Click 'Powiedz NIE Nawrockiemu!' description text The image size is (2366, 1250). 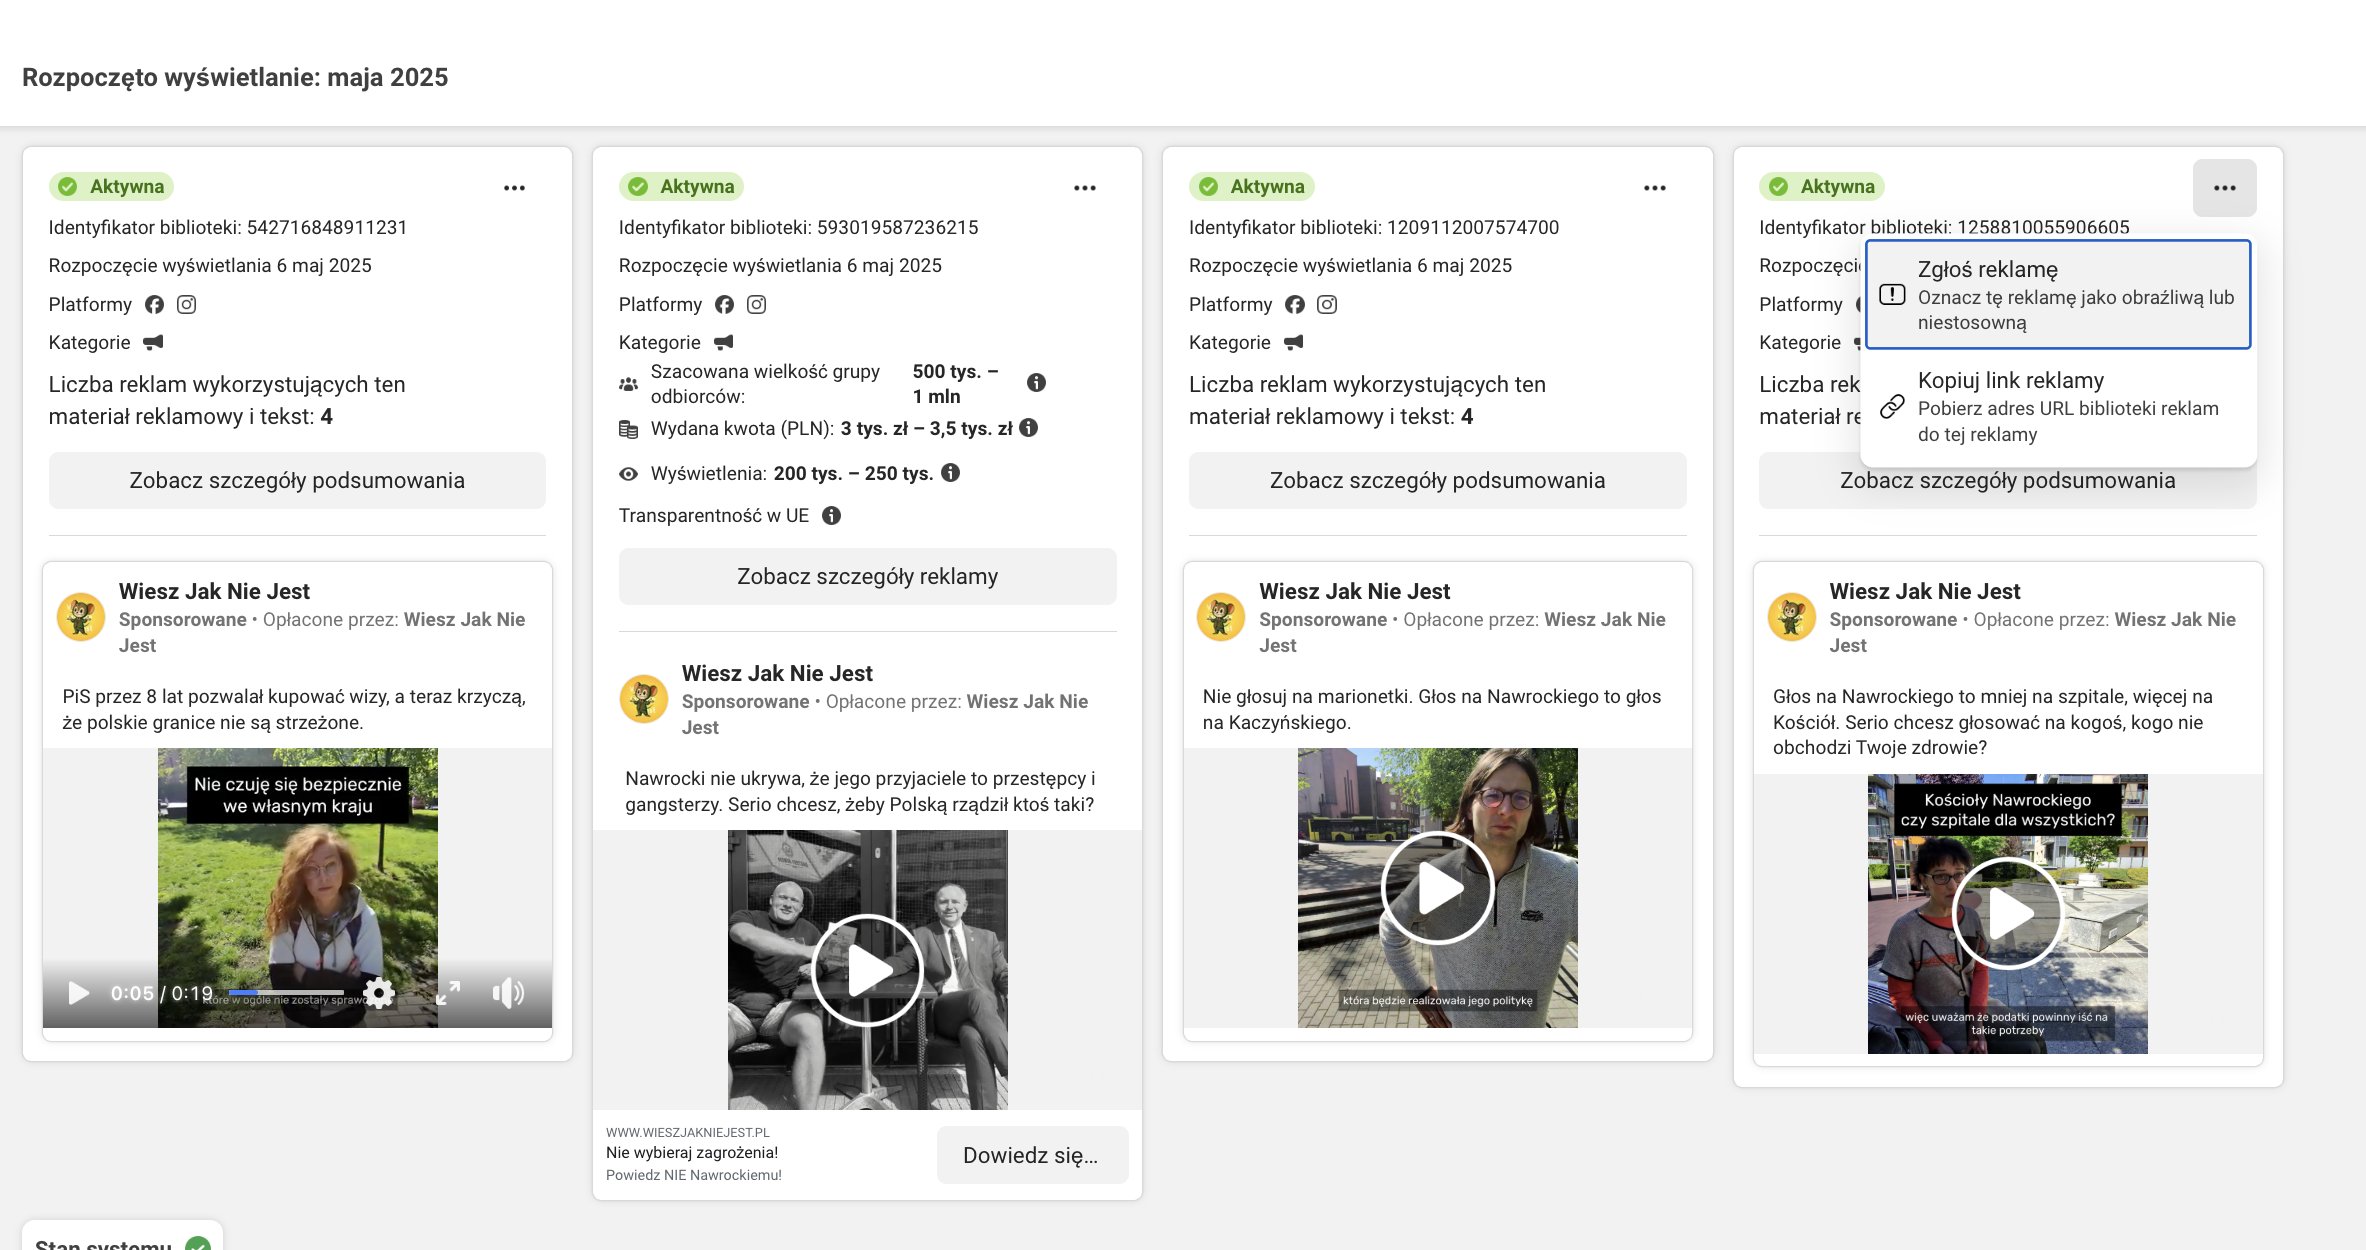pos(693,1175)
